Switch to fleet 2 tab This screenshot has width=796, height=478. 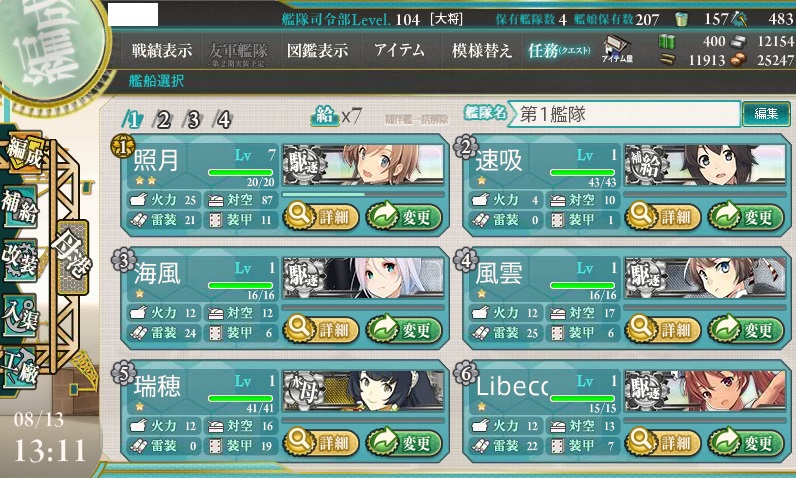(162, 120)
